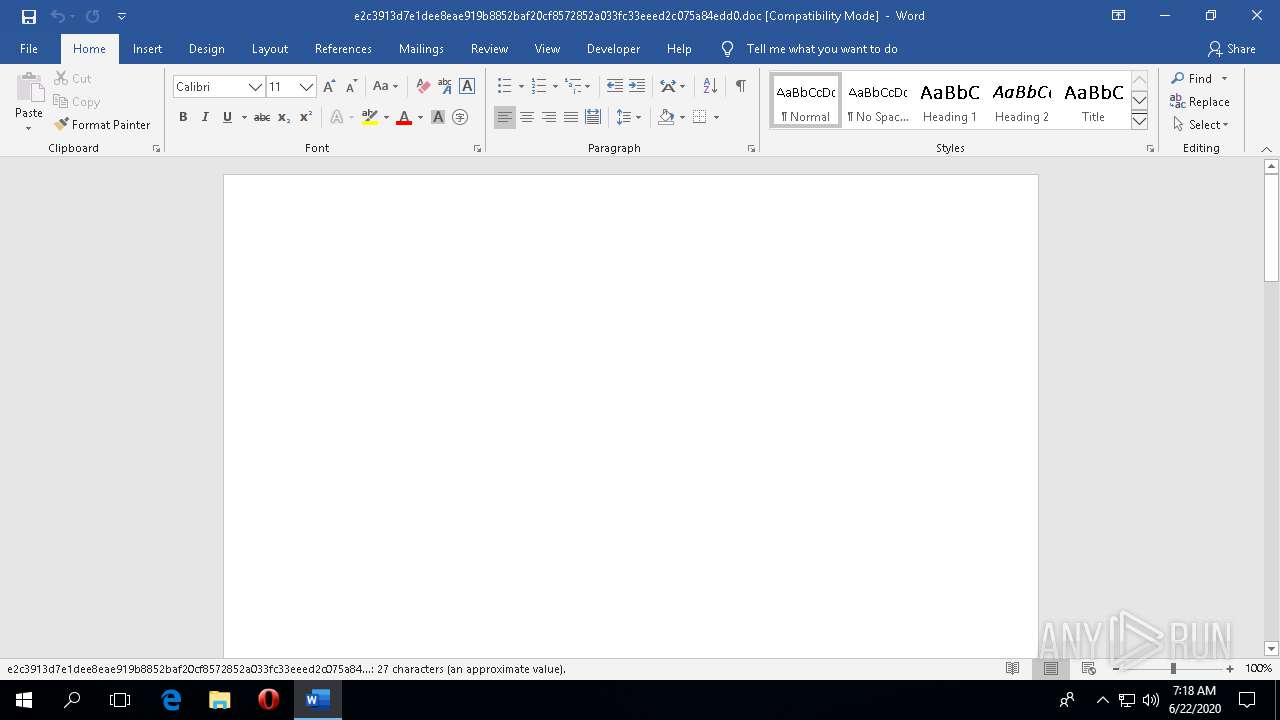Open Change Case Aa dropdown
Screen dimensions: 1280x720
[x=385, y=87]
